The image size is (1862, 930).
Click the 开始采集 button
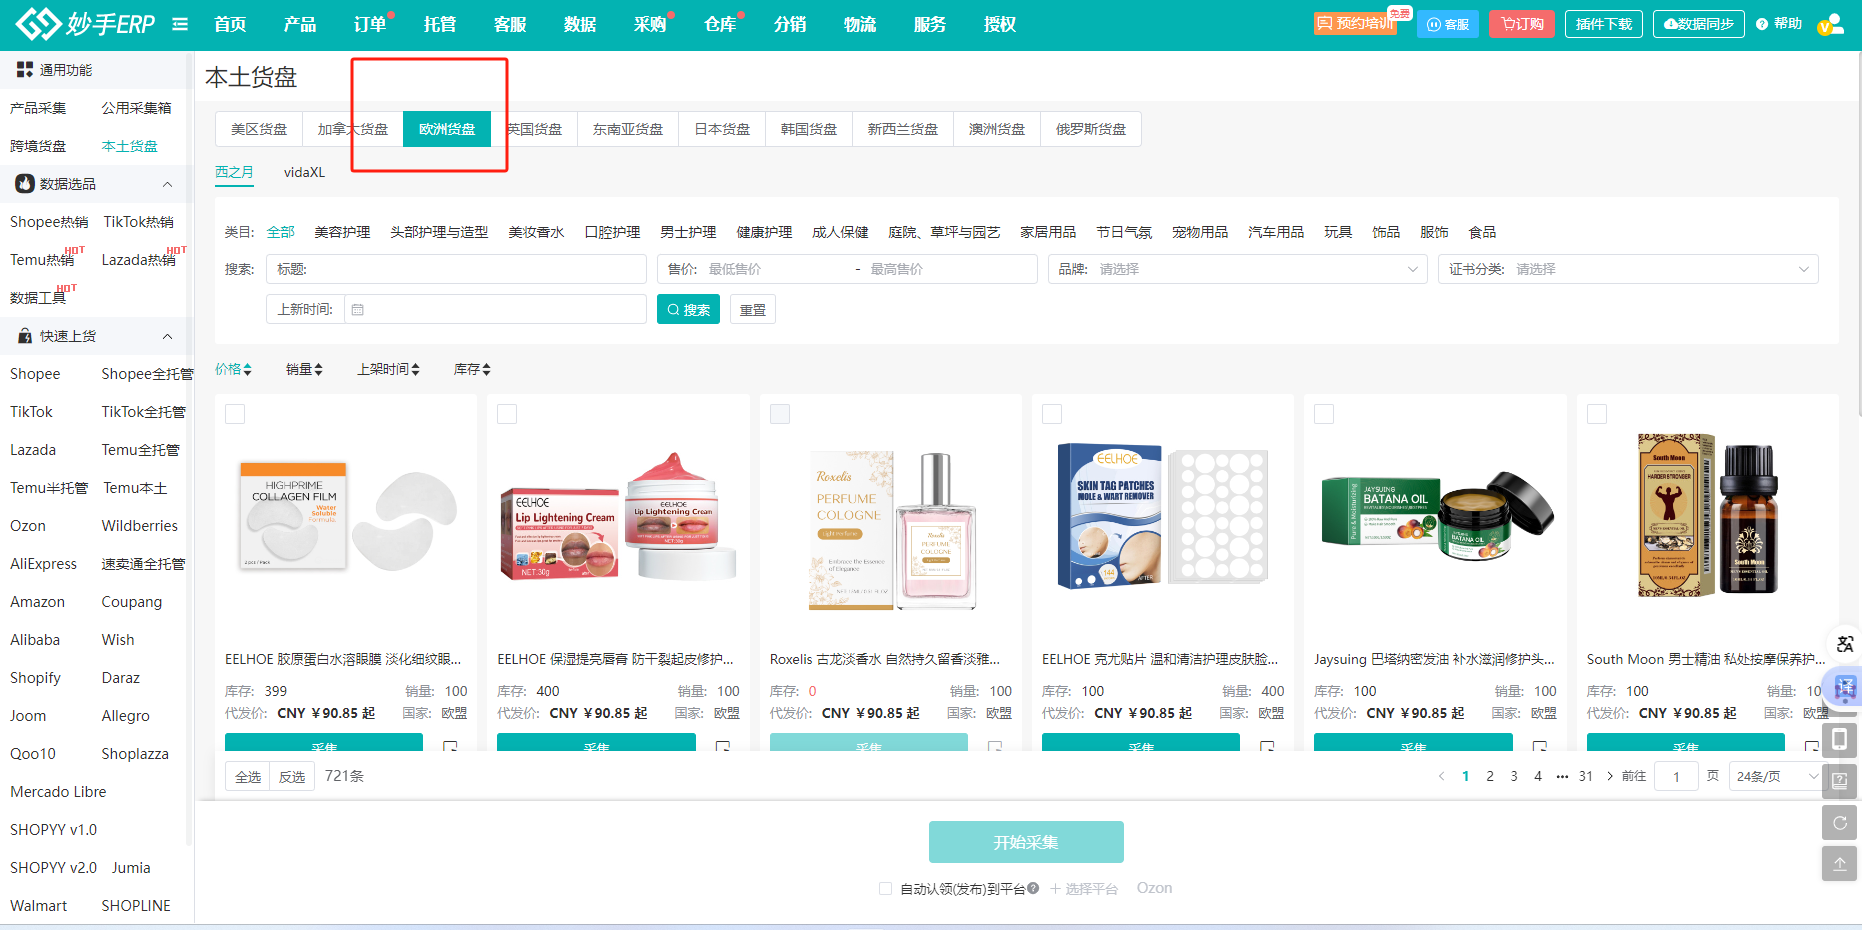click(x=1026, y=842)
